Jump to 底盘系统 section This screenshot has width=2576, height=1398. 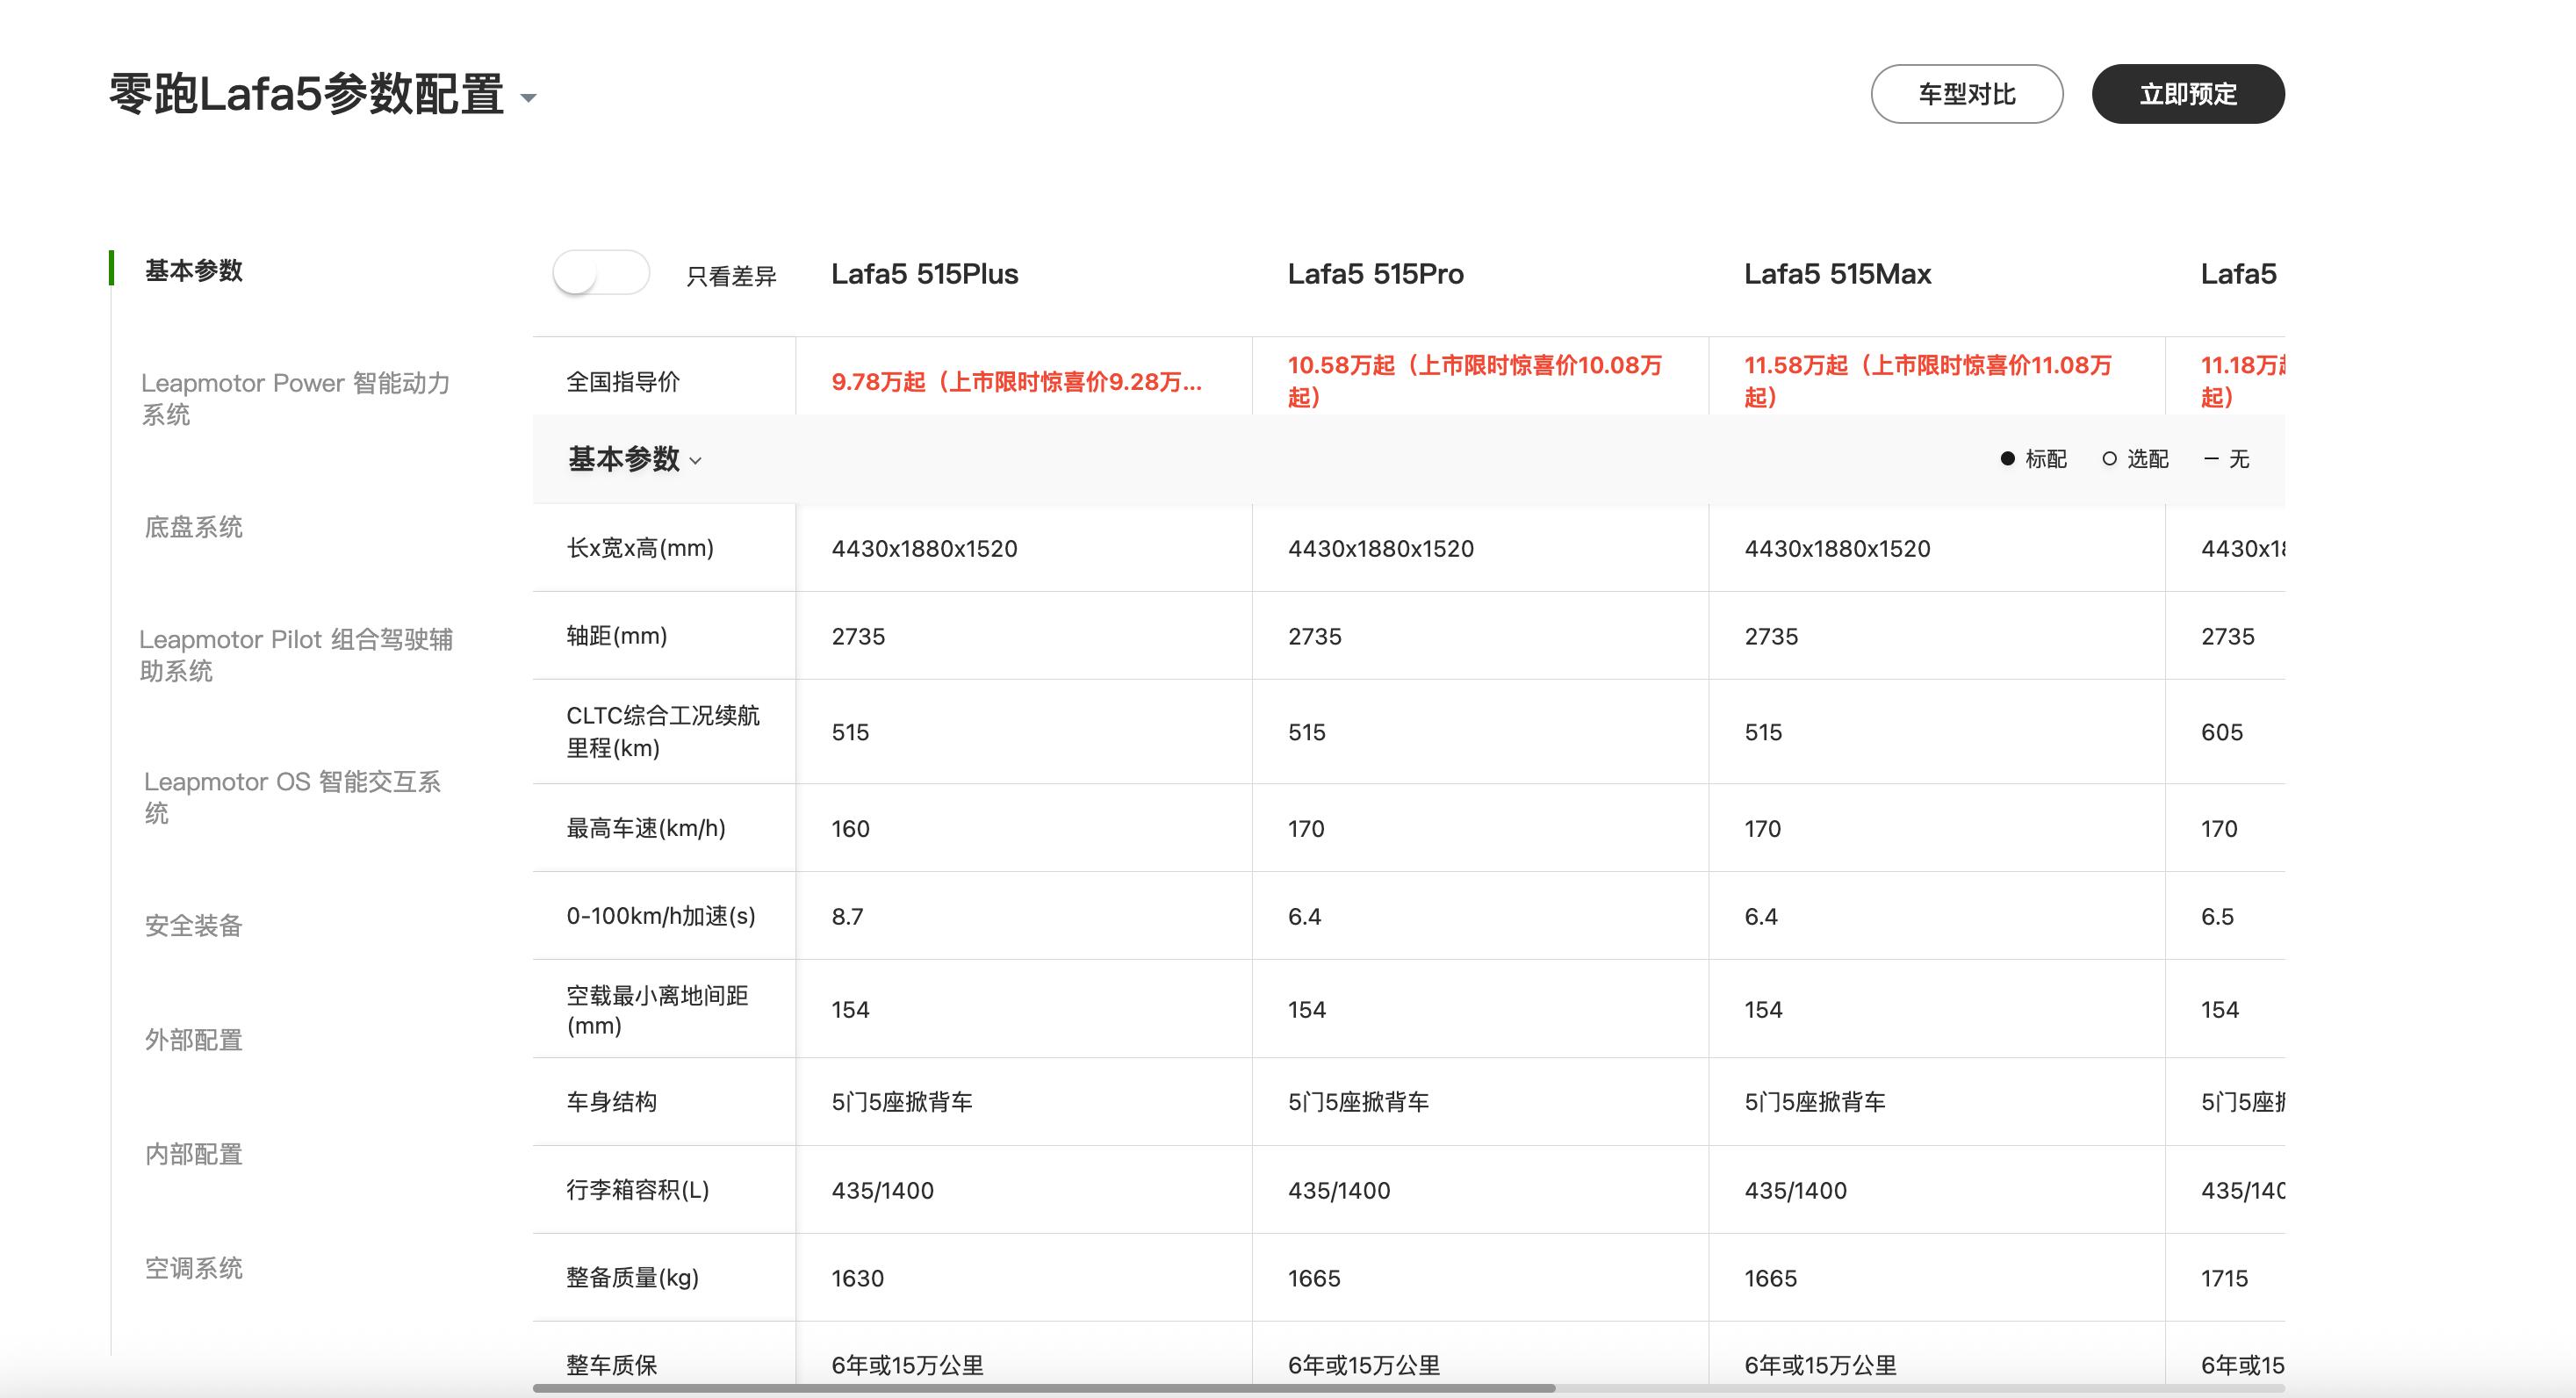pyautogui.click(x=194, y=527)
